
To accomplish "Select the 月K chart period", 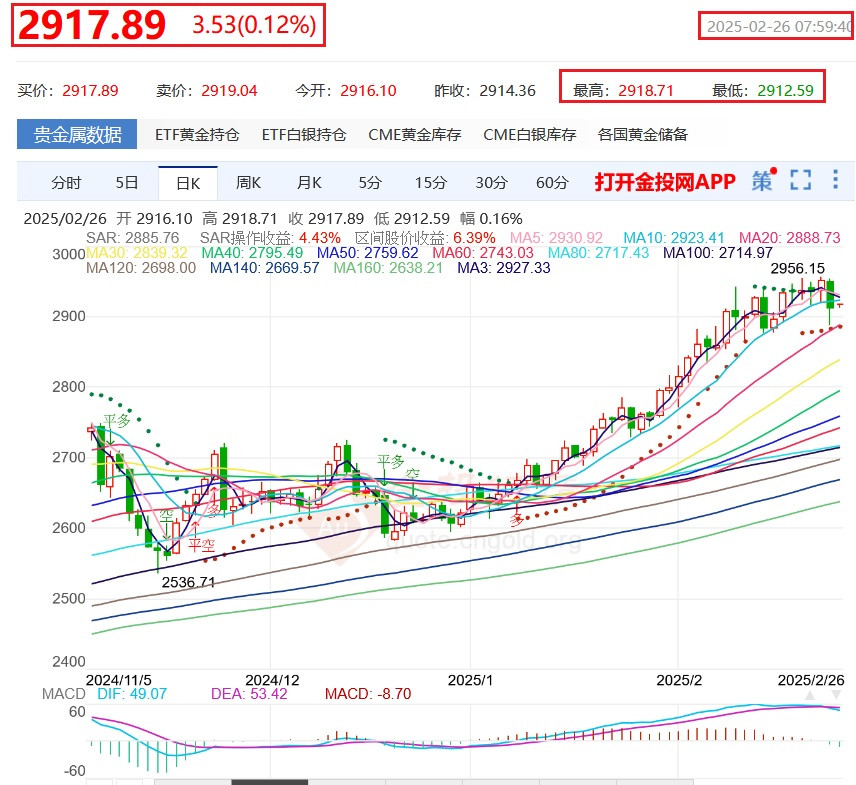I will pyautogui.click(x=309, y=182).
